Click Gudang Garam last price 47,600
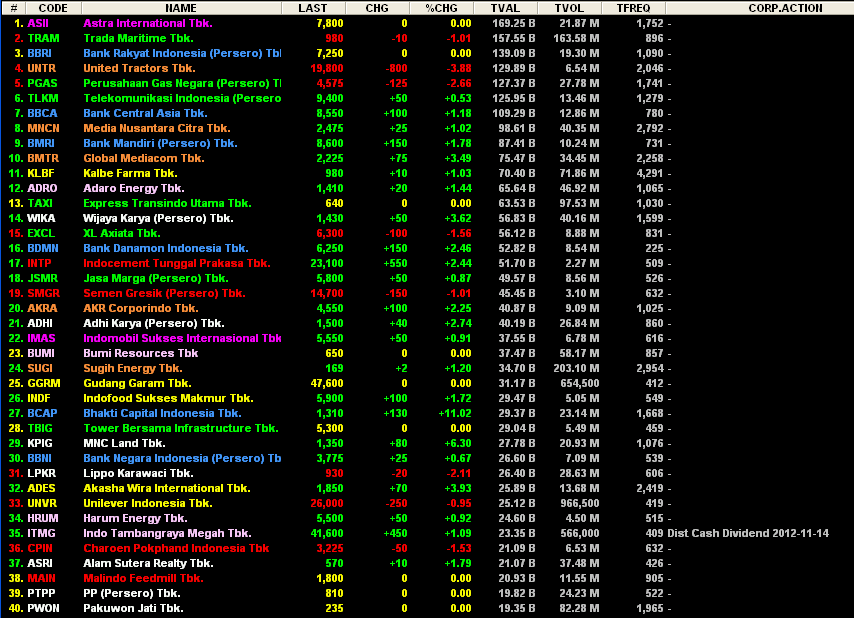Image resolution: width=854 pixels, height=618 pixels. (x=327, y=383)
